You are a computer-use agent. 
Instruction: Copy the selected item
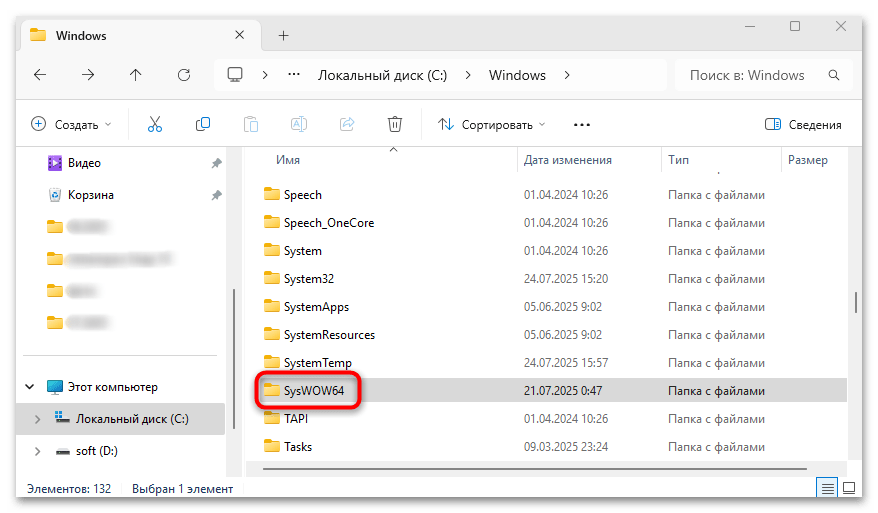203,124
